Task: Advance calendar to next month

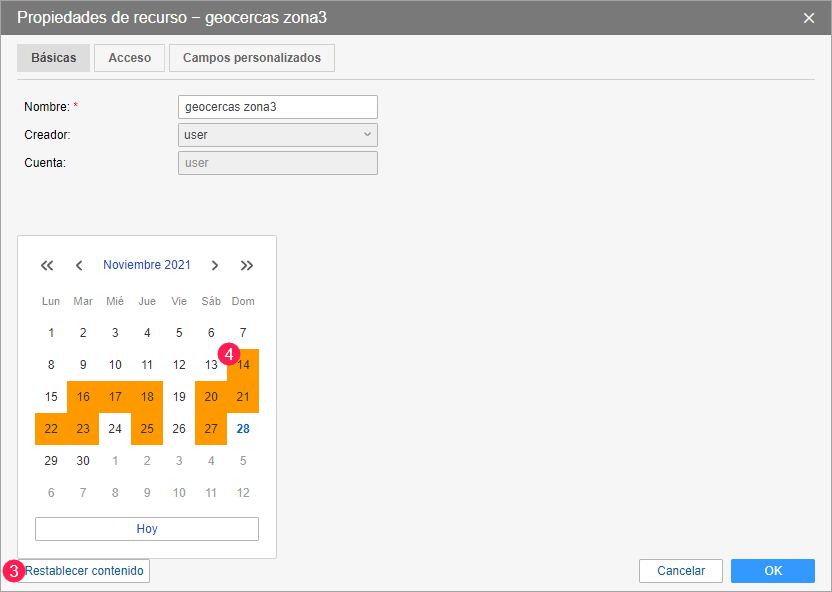Action: (x=215, y=265)
